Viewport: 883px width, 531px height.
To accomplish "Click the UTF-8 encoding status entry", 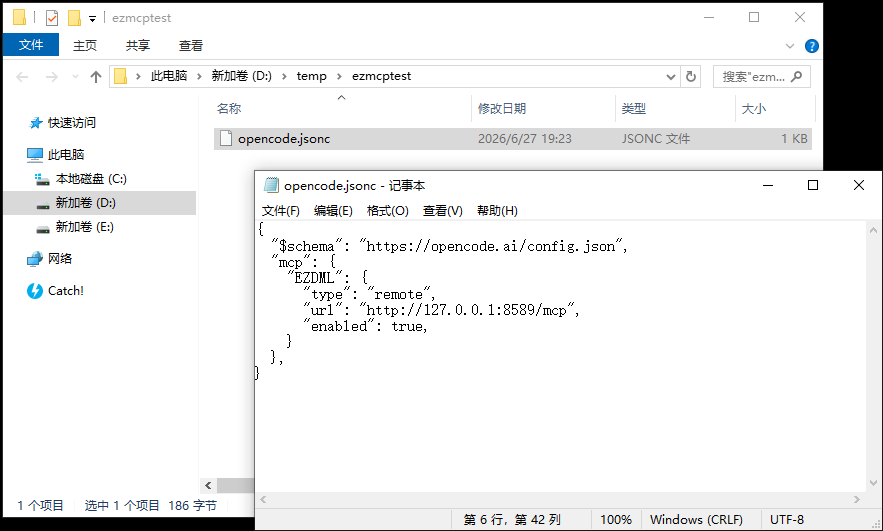I will pyautogui.click(x=787, y=520).
